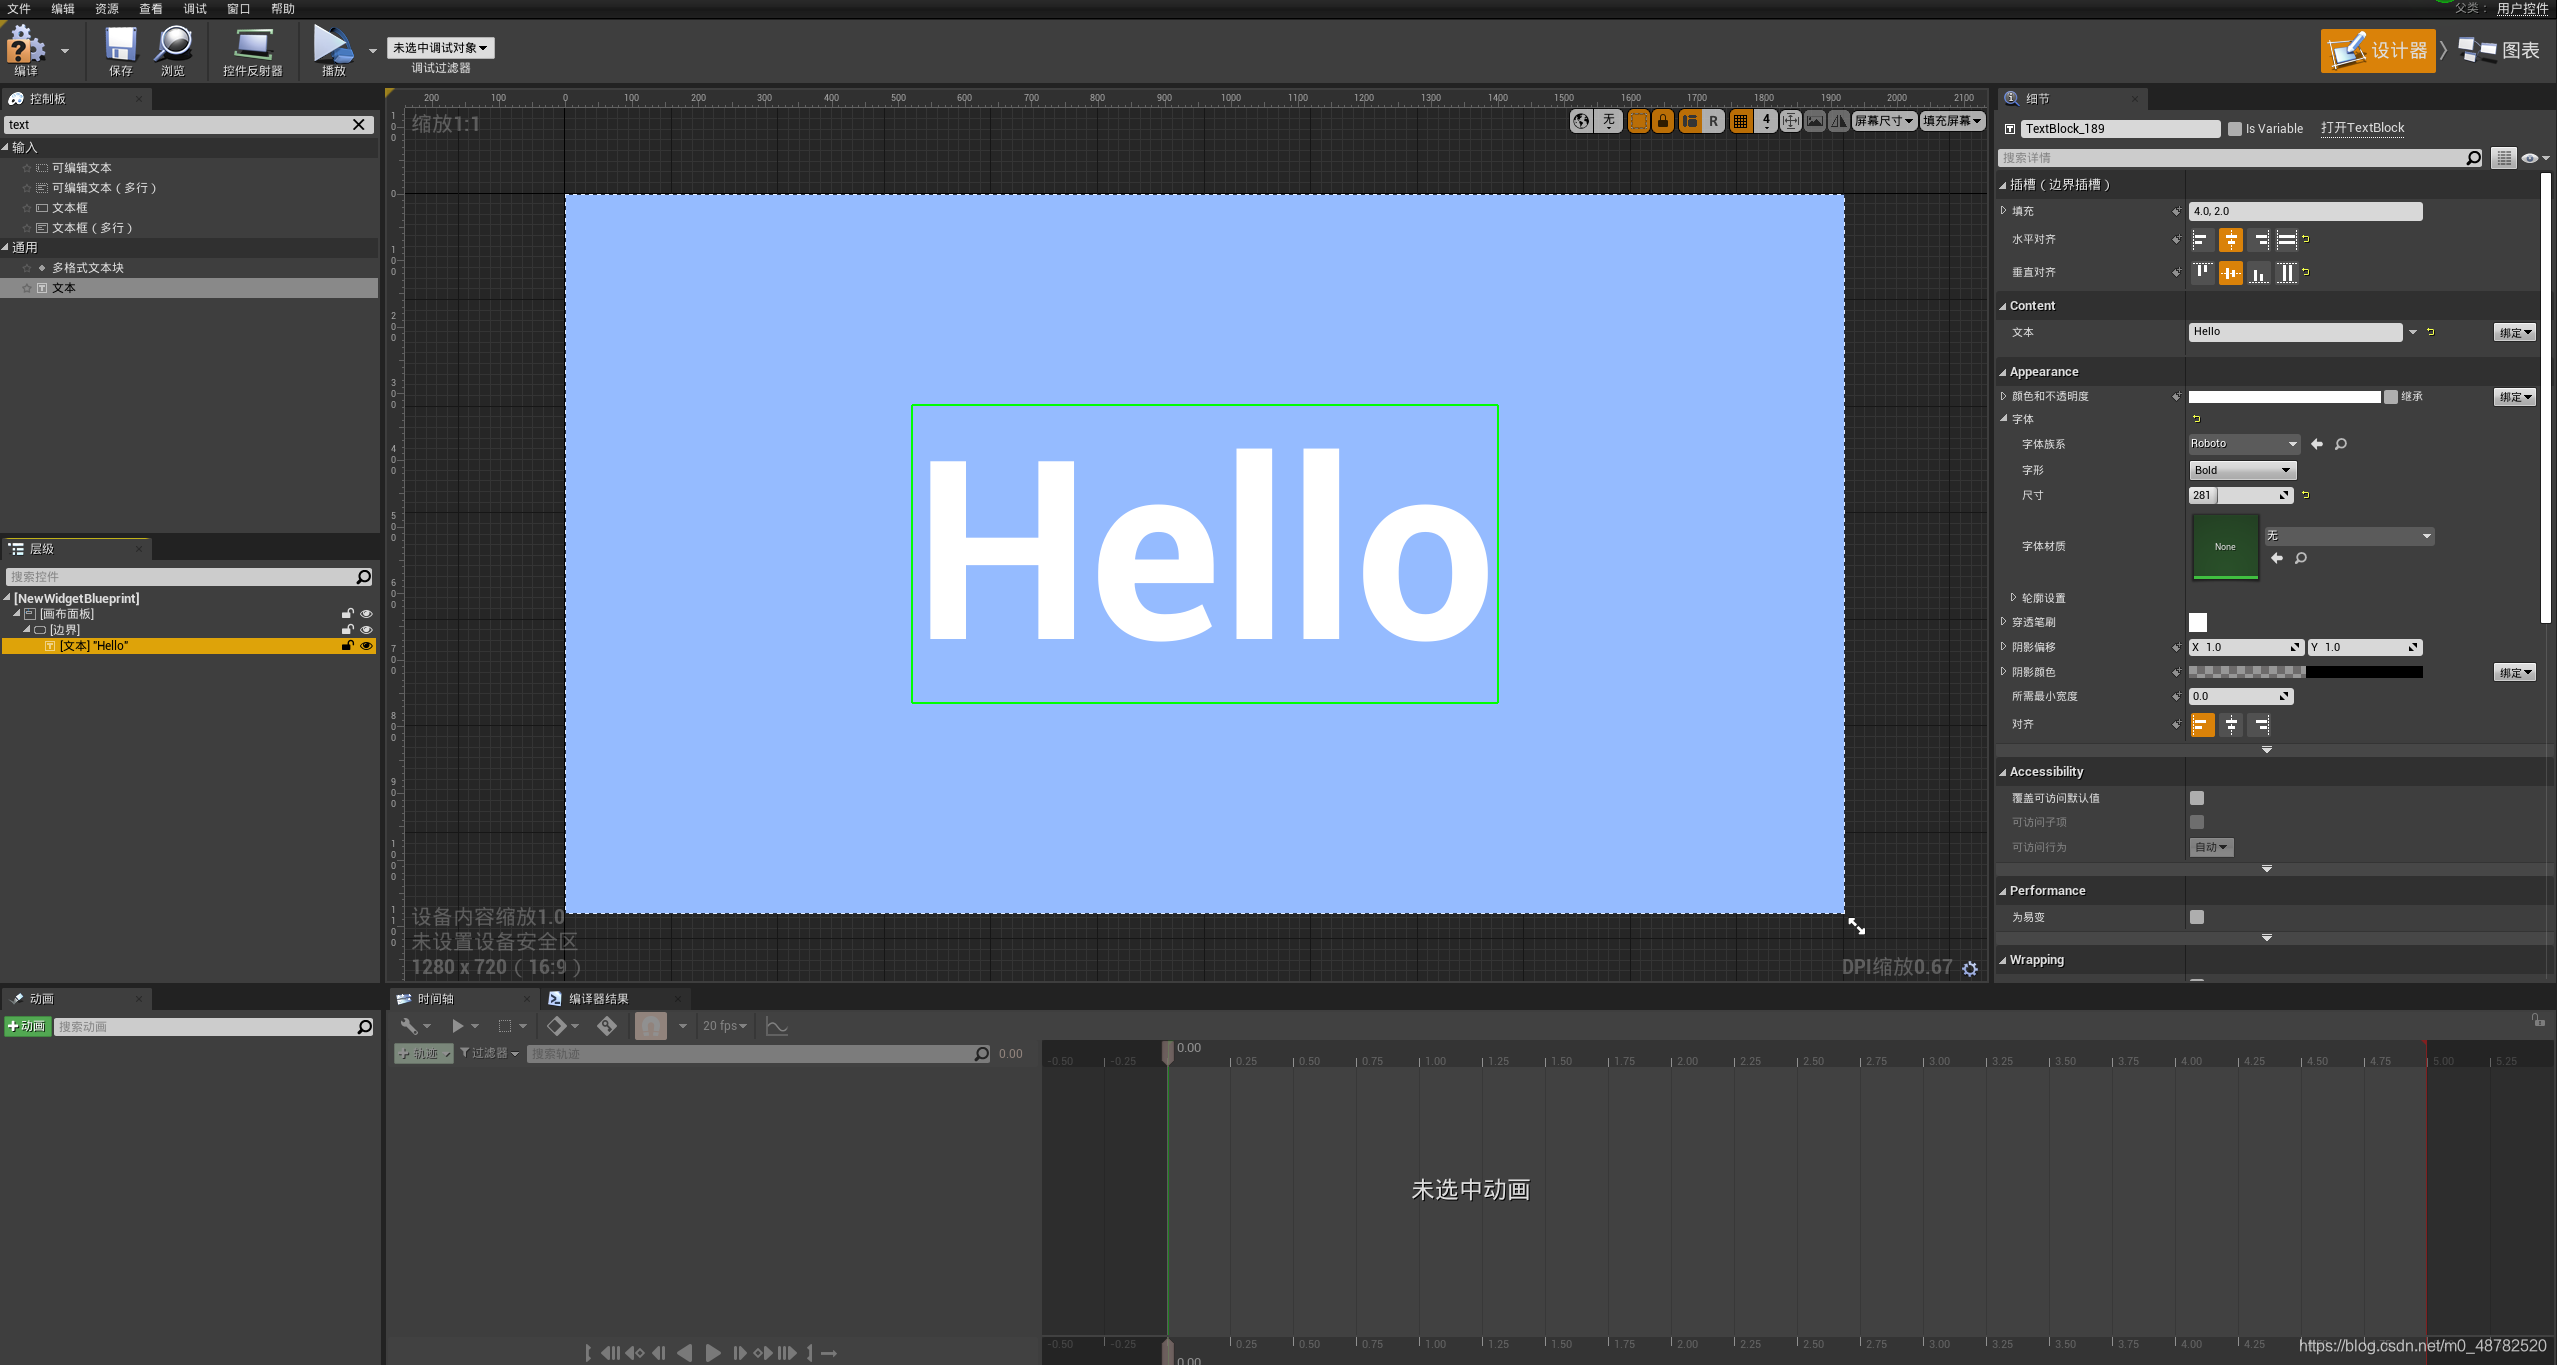This screenshot has height=1365, width=2557.
Task: Switch to the Graph (图表) mode
Action: coord(2498,50)
